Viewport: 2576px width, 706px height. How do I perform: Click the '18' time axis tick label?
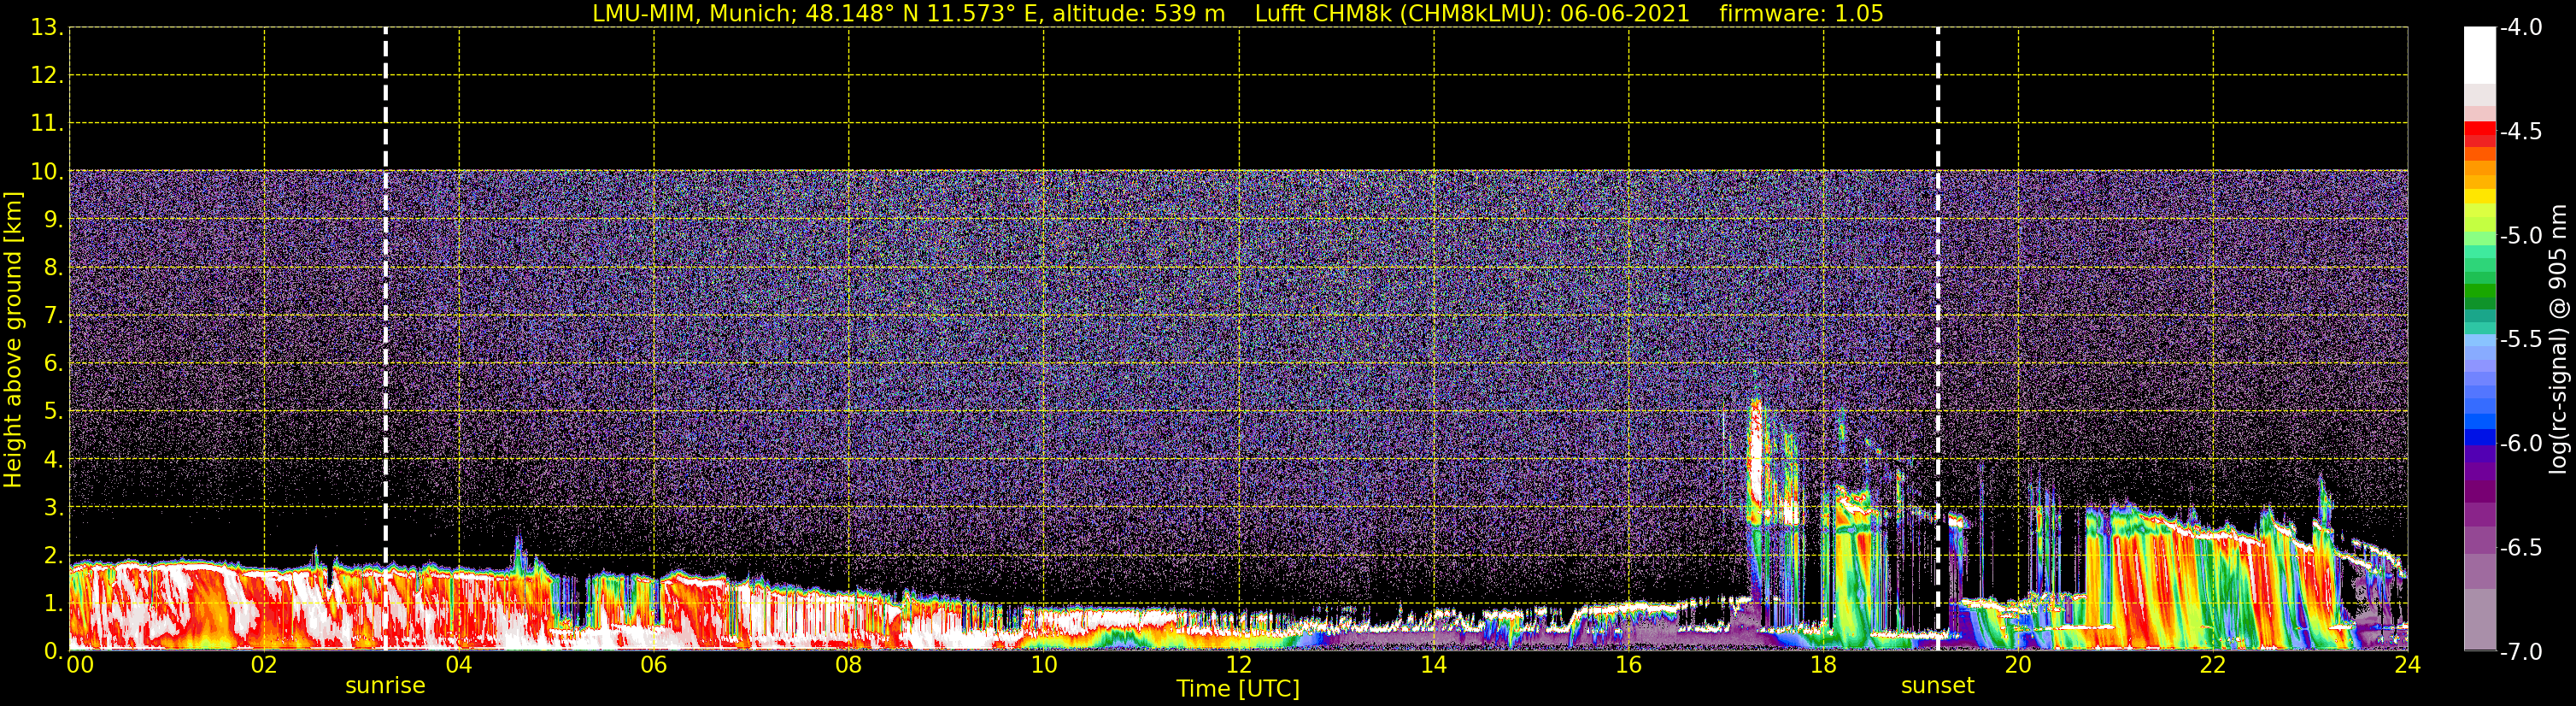tap(1823, 665)
